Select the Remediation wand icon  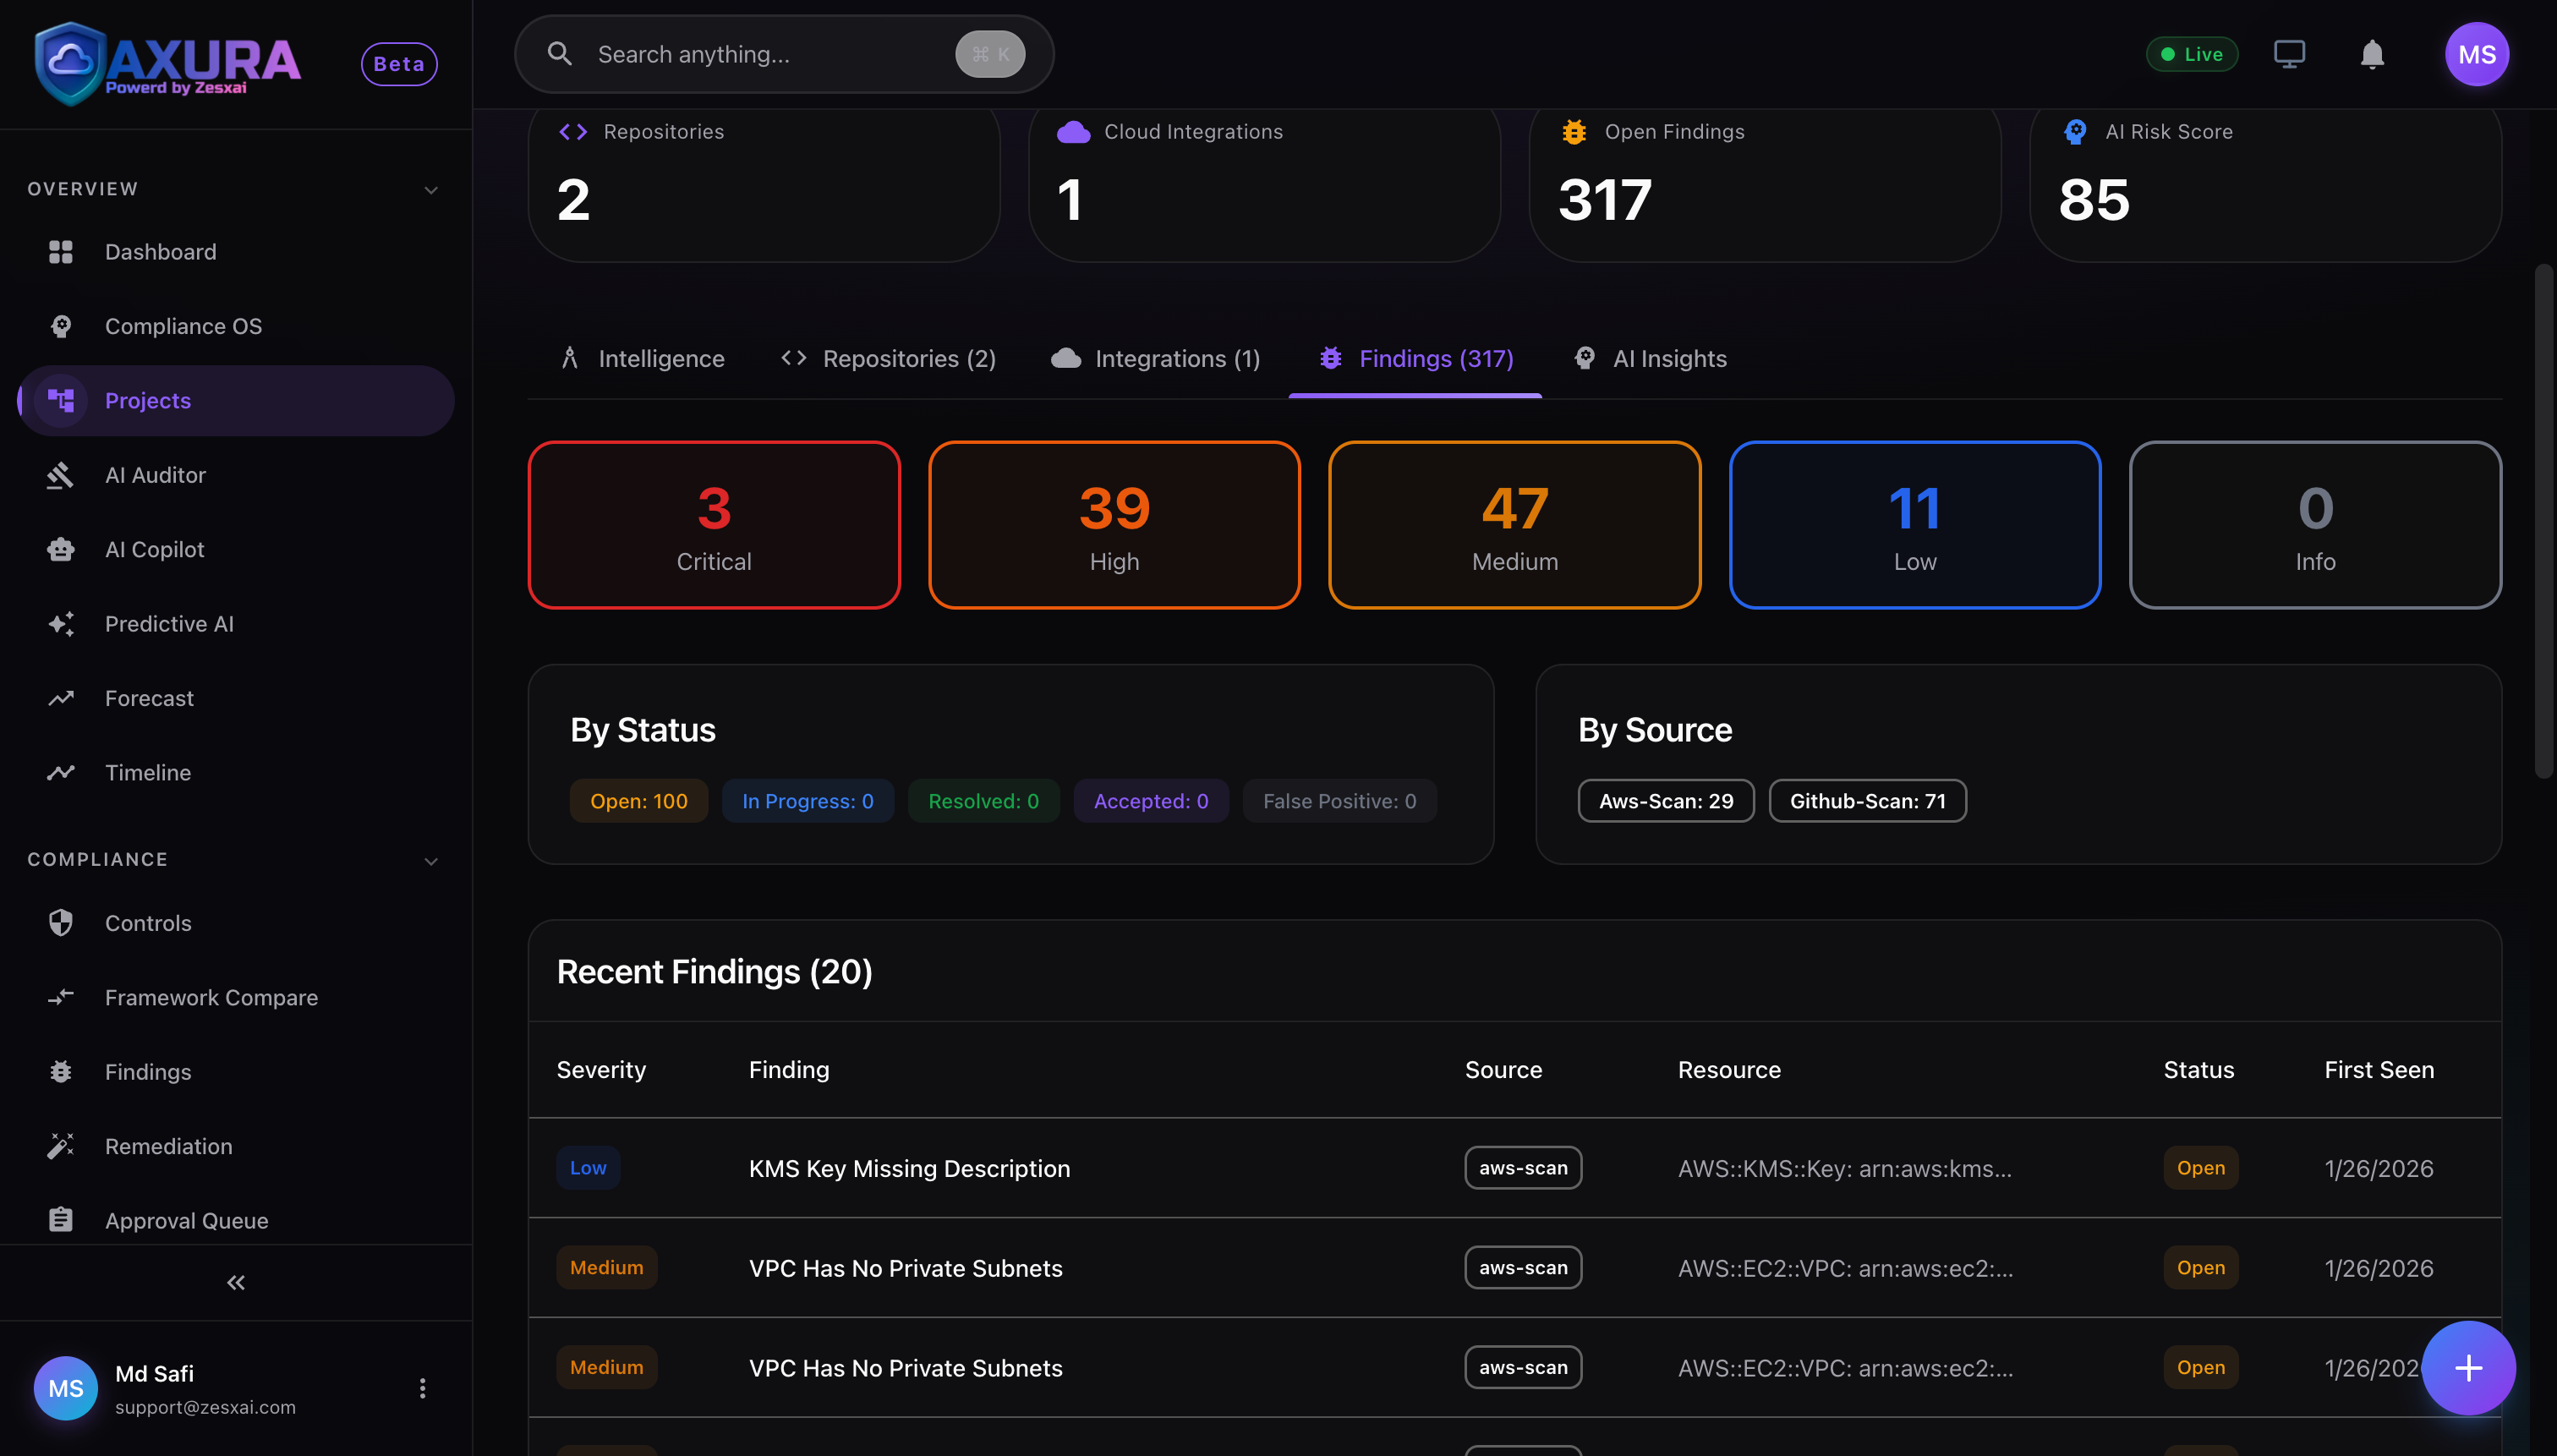tap(60, 1146)
